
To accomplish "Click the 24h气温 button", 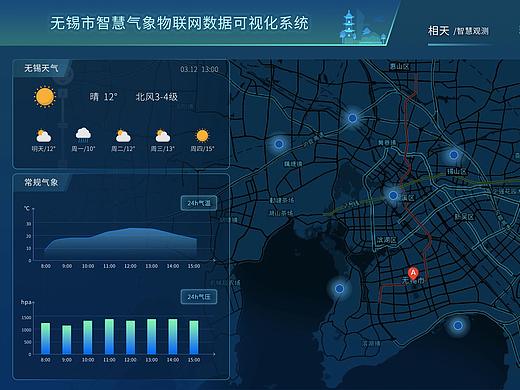I will pos(199,203).
